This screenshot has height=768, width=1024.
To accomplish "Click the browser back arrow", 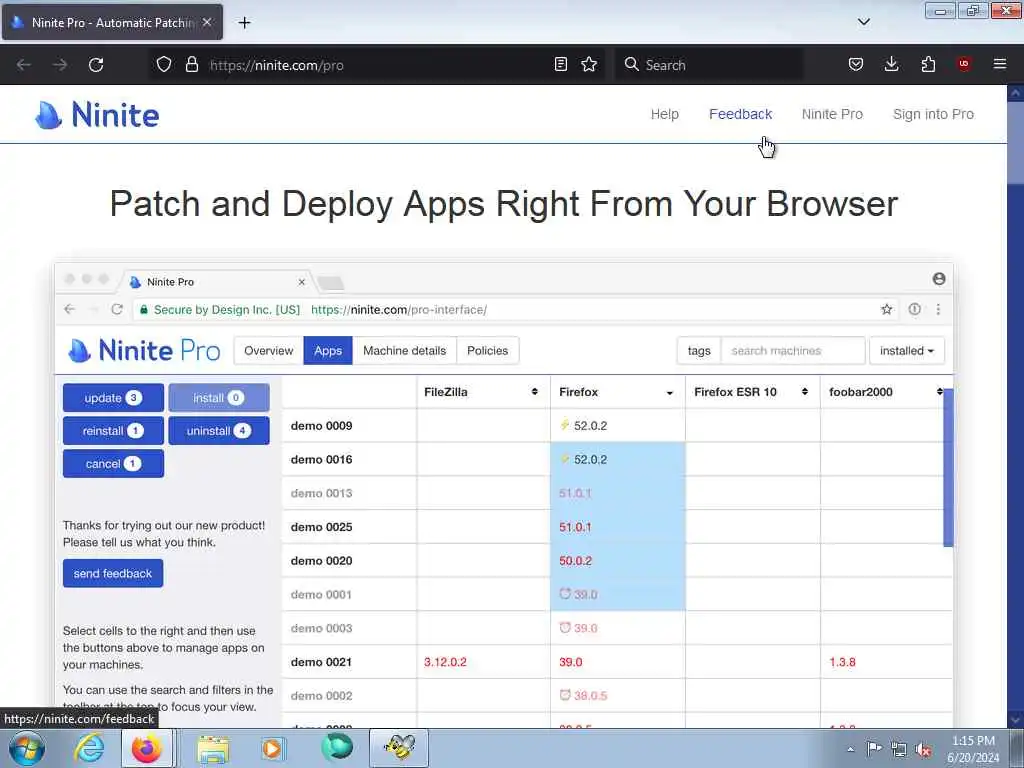I will click(x=24, y=65).
